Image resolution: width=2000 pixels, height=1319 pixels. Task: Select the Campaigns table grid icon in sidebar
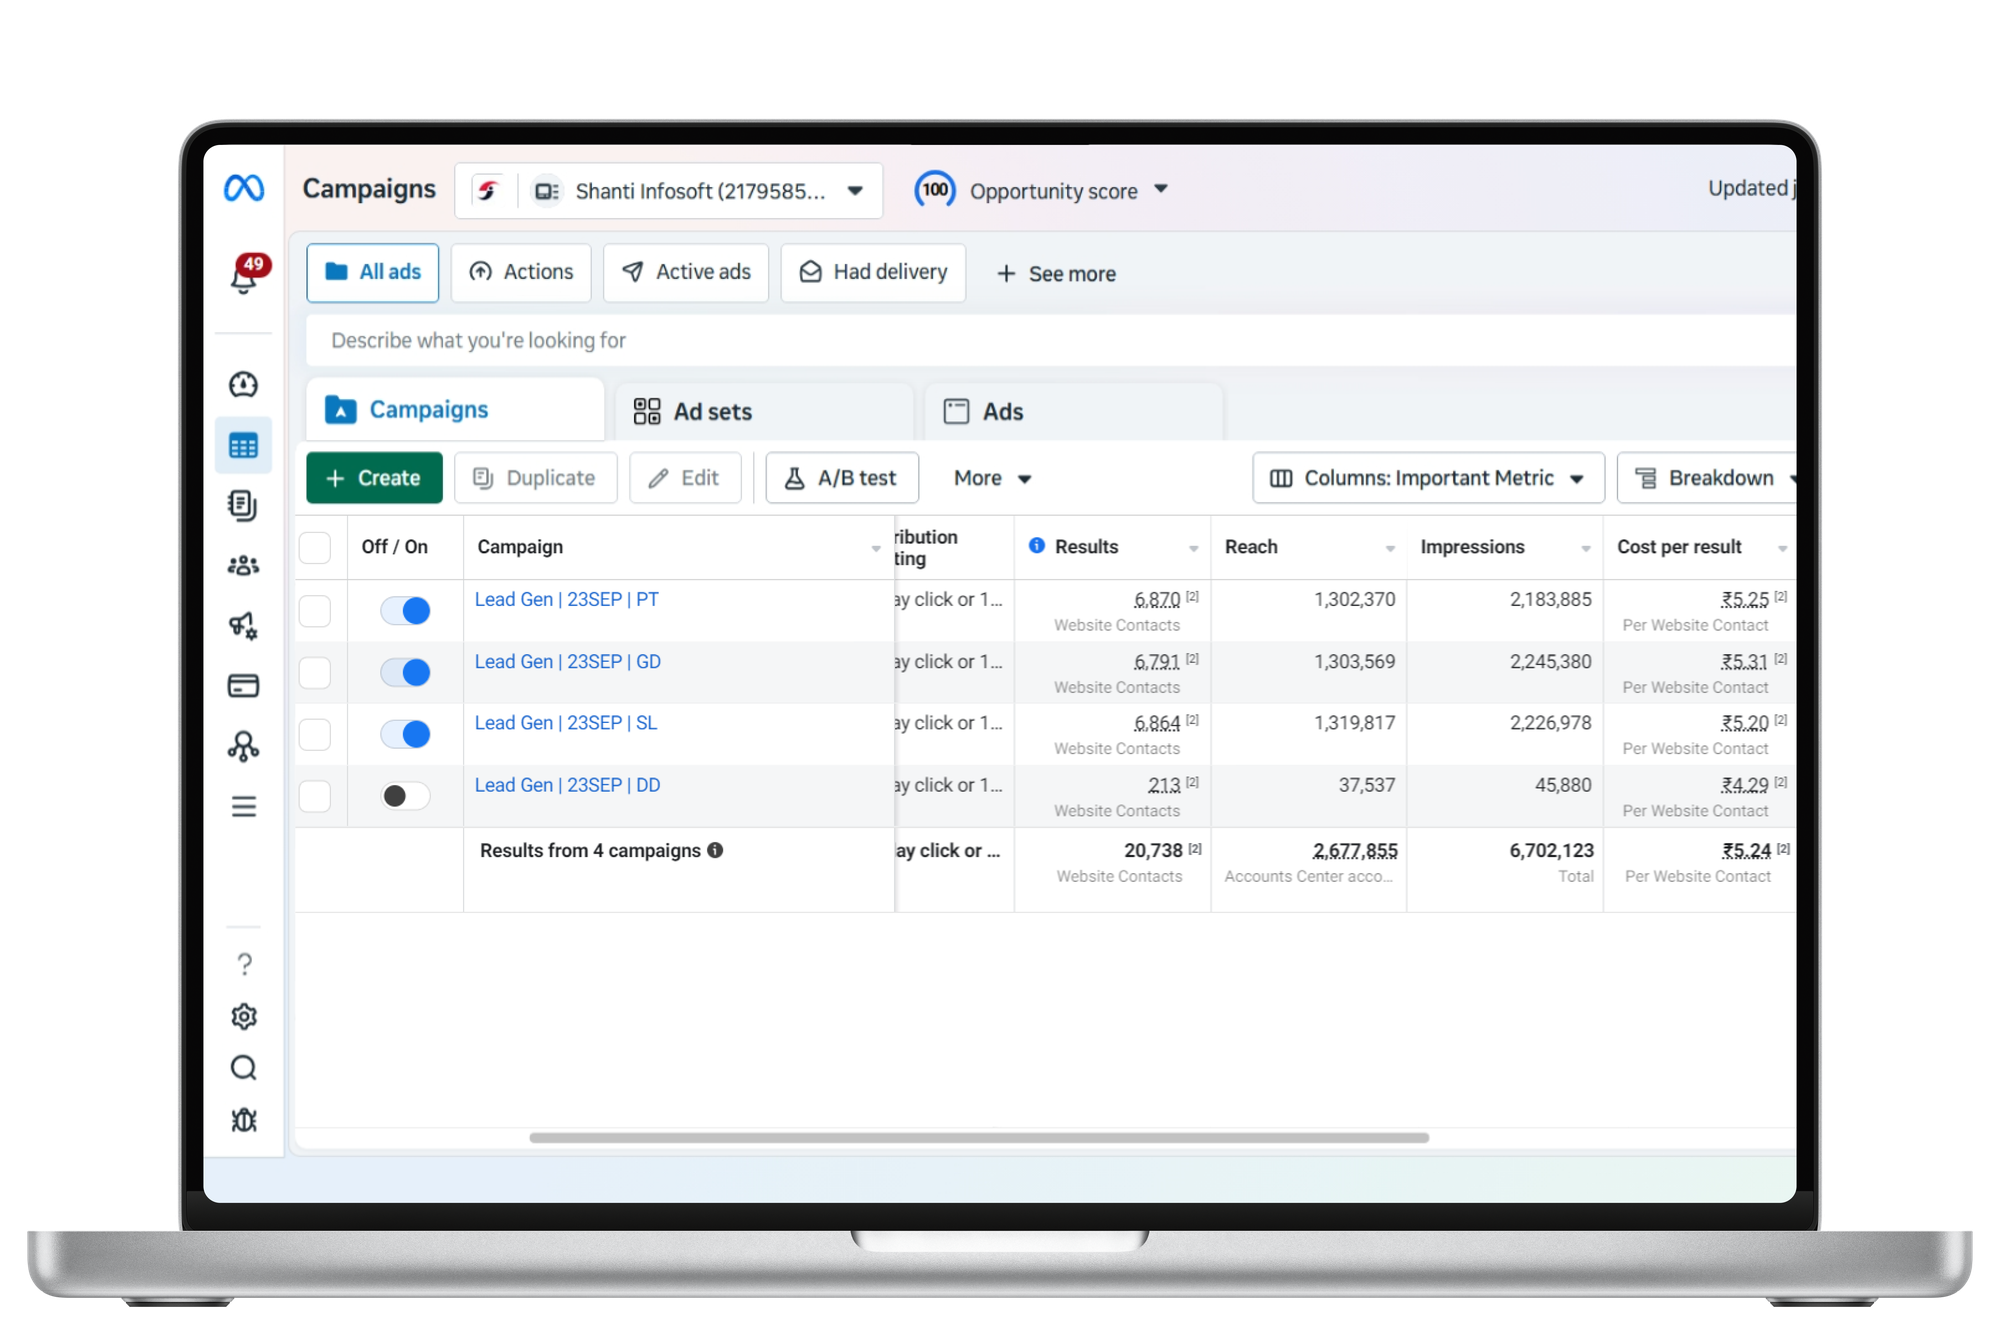click(x=244, y=446)
